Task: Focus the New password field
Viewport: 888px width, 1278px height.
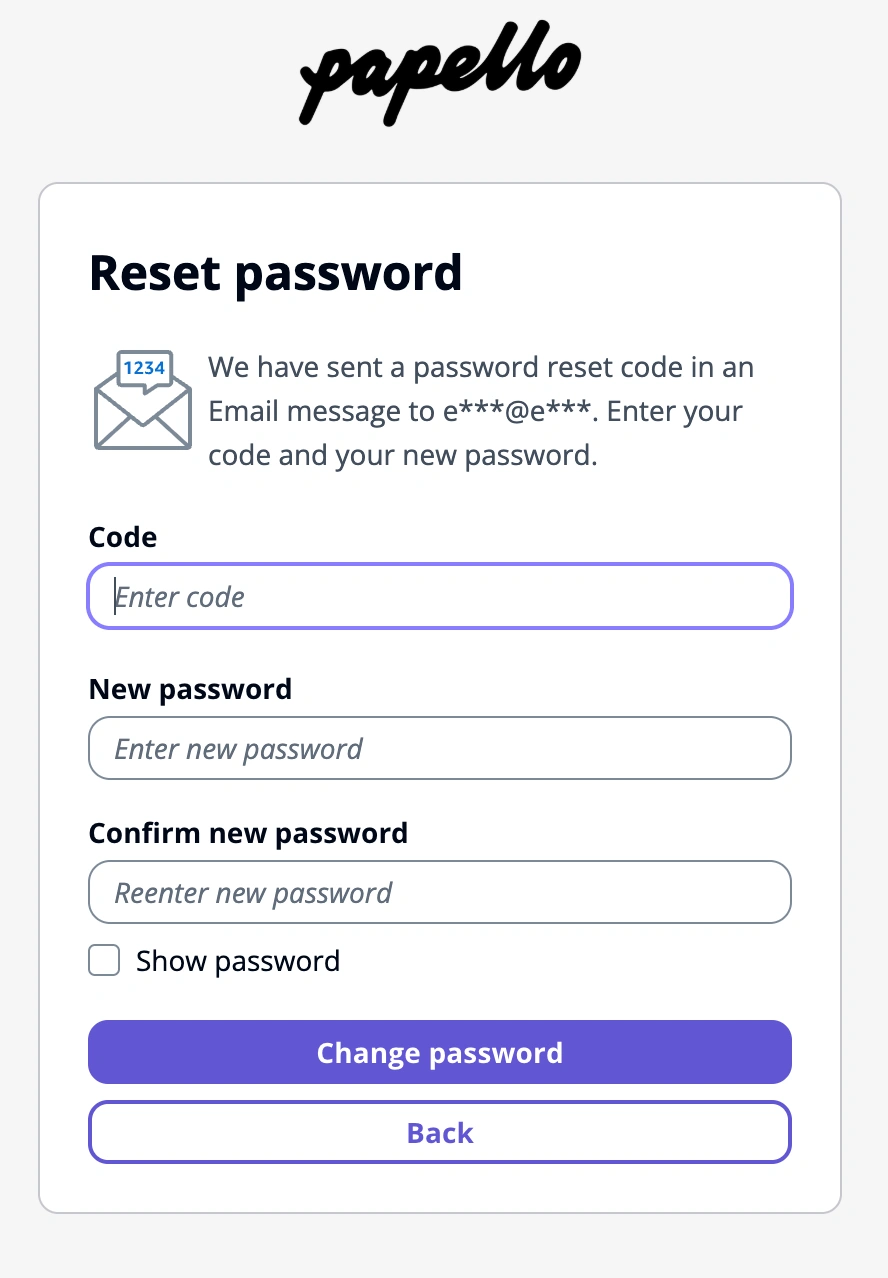Action: tap(440, 748)
